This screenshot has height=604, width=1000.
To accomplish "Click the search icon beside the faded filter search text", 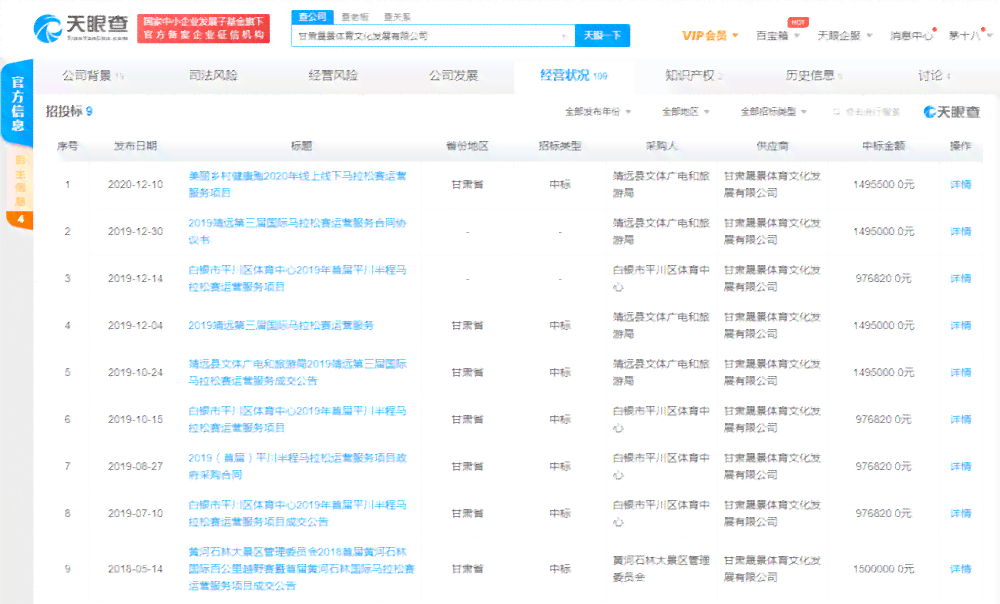I will (x=836, y=112).
